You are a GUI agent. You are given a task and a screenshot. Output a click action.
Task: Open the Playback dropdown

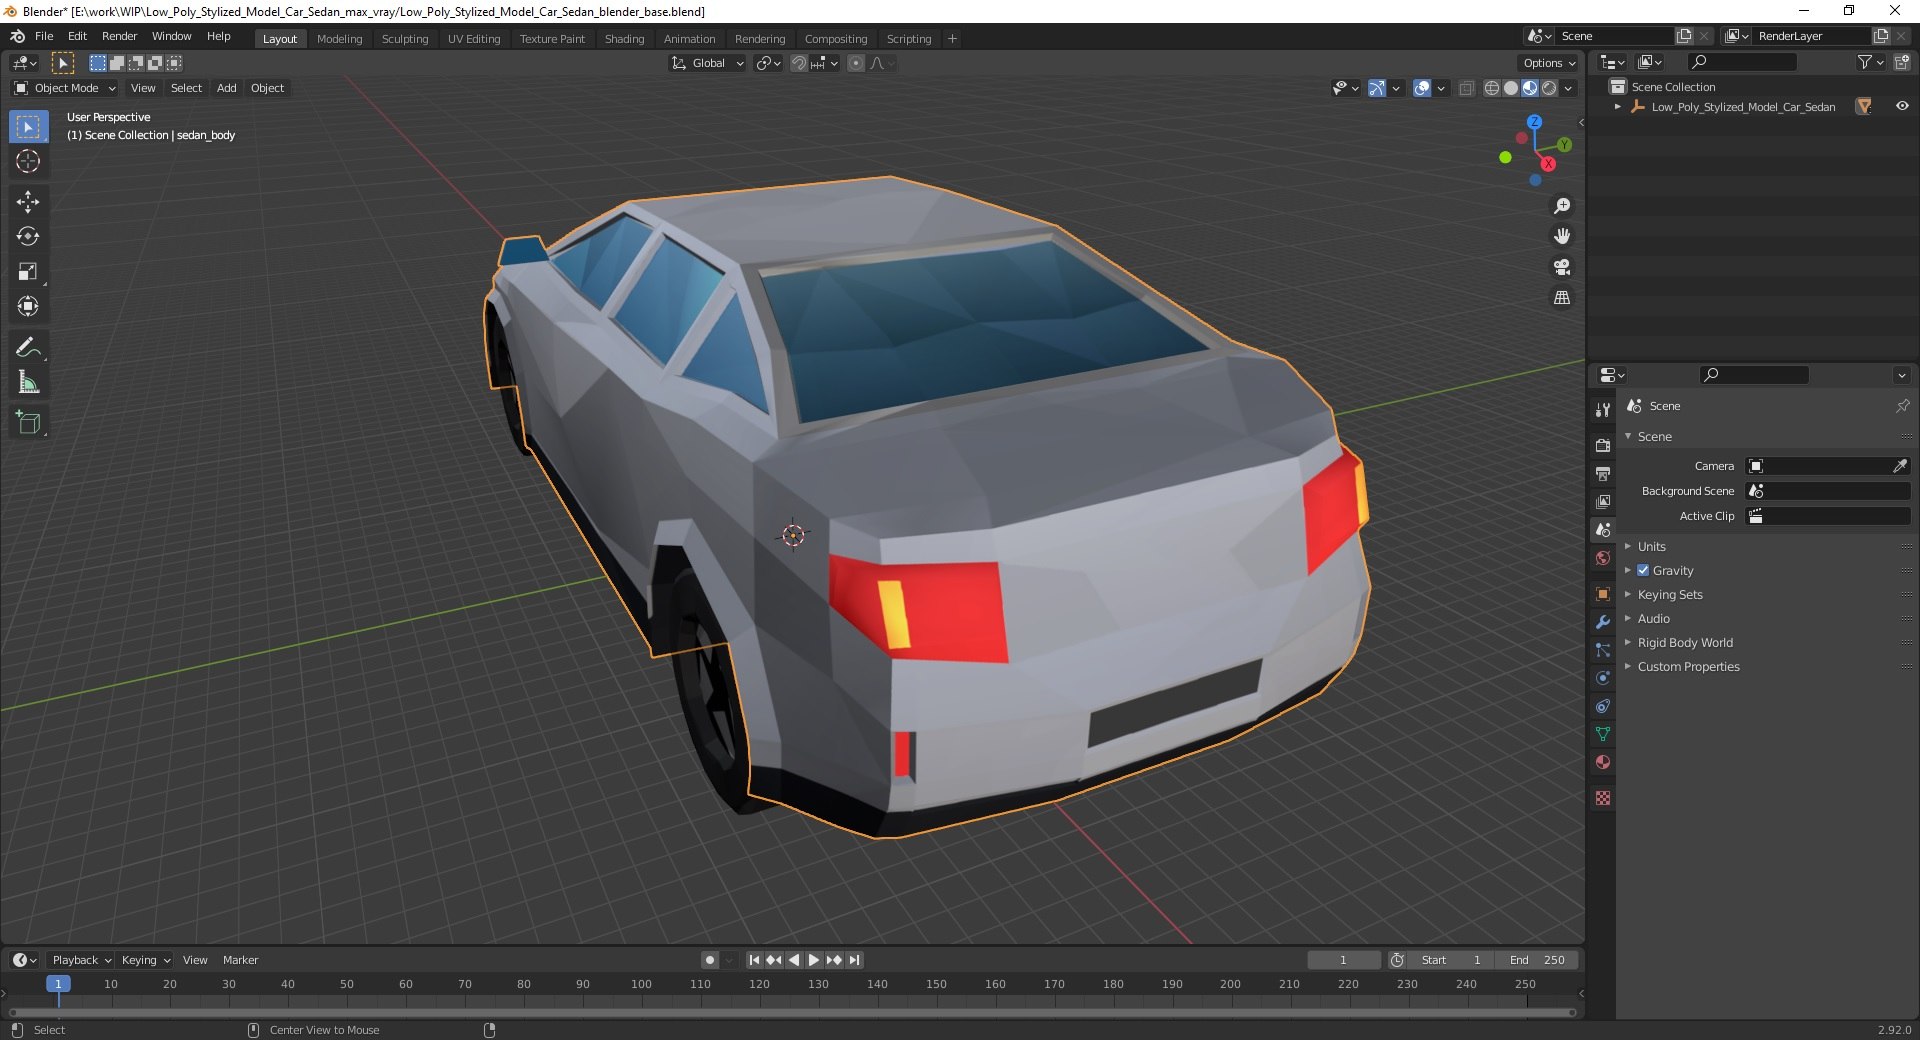(x=81, y=960)
